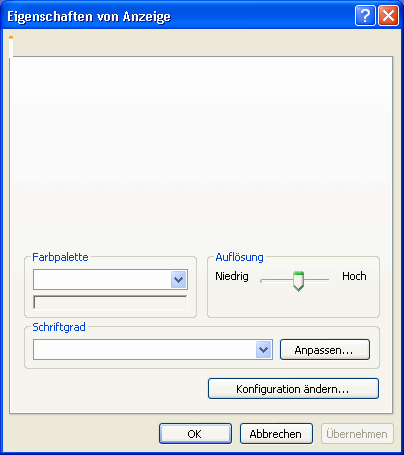Image resolution: width=404 pixels, height=455 pixels.
Task: Click the Hoch label in Auflösung
Action: click(354, 276)
